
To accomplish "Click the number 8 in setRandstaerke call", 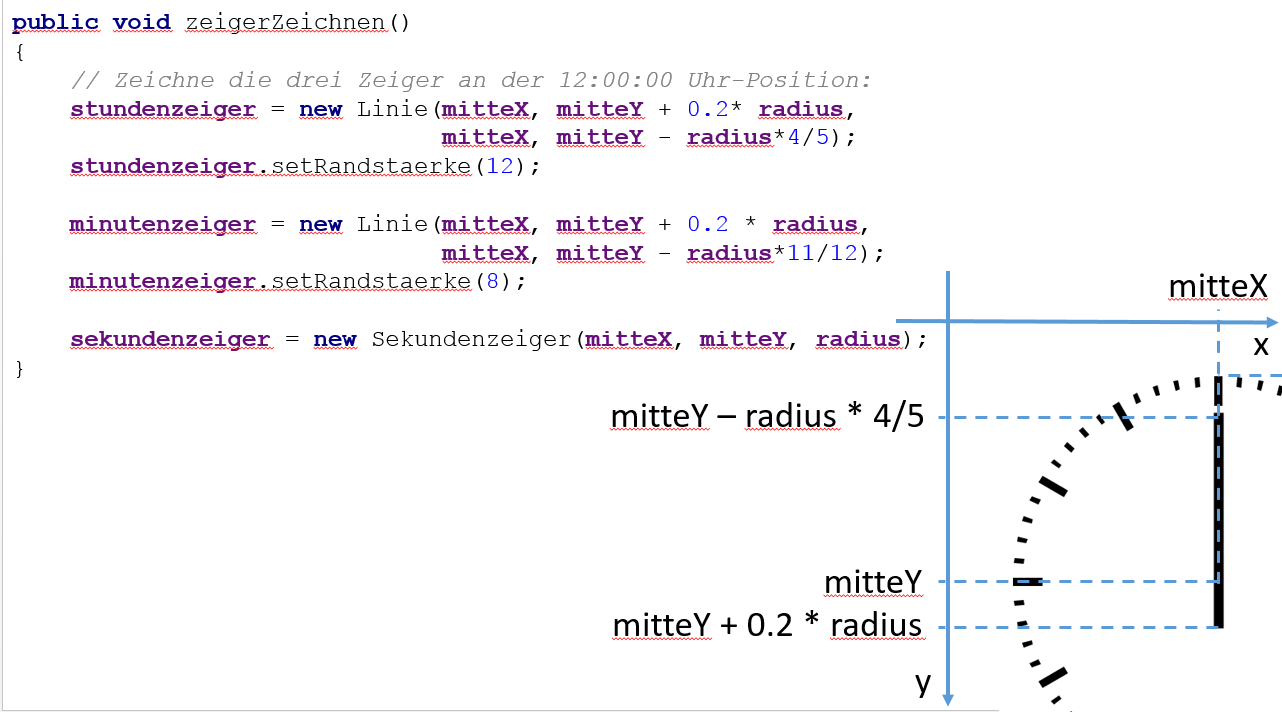I will coord(492,282).
